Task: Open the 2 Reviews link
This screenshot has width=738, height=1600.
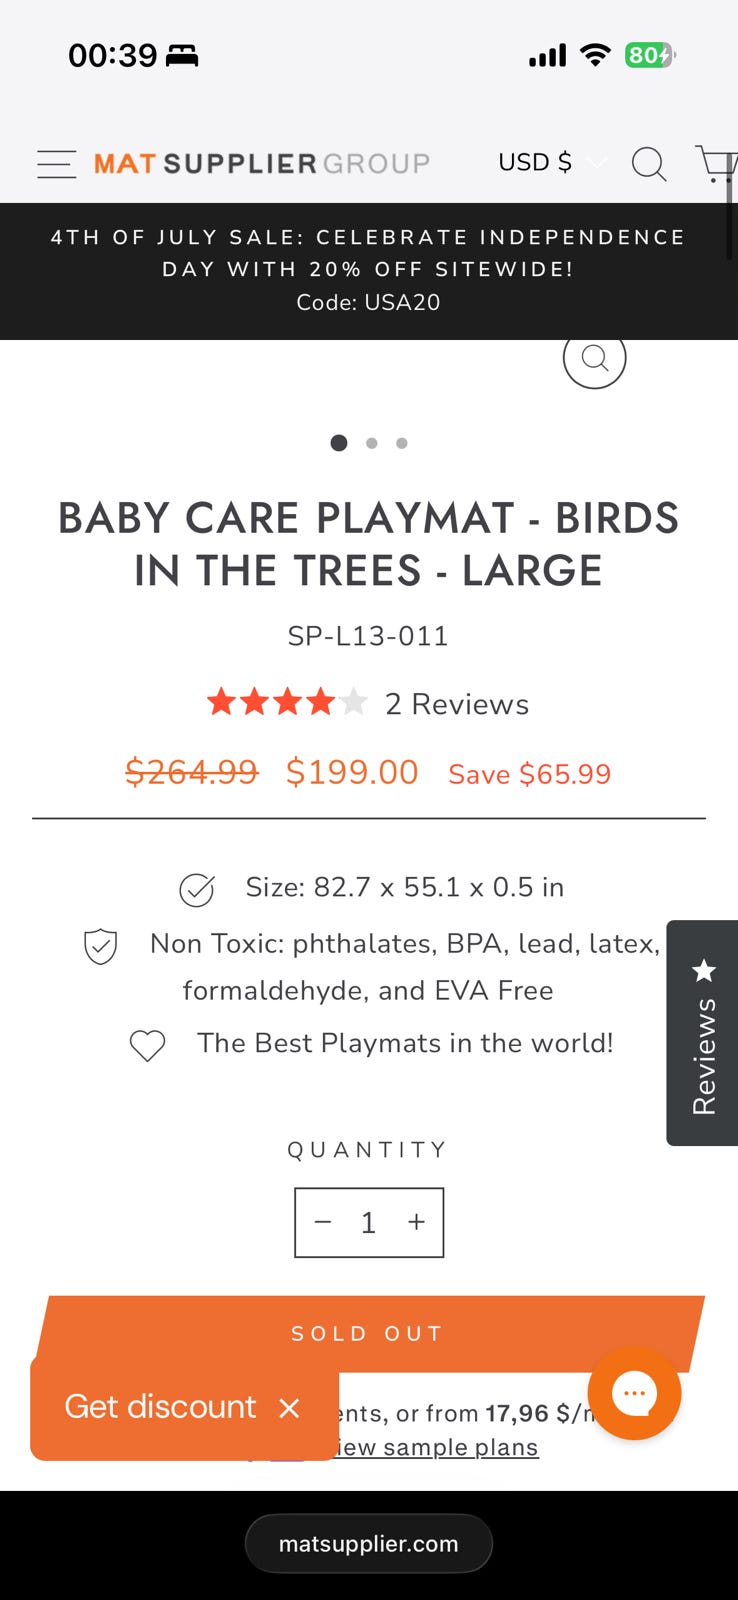Action: click(x=457, y=704)
